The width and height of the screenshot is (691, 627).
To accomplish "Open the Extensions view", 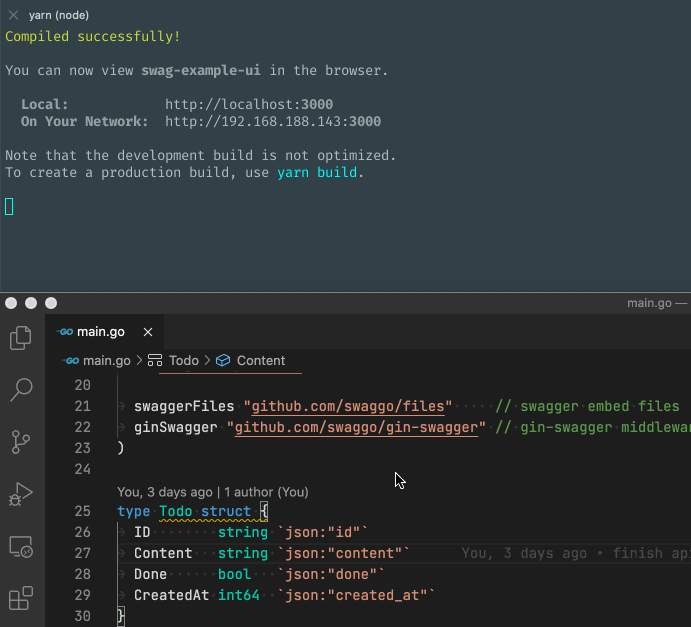I will coord(21,599).
